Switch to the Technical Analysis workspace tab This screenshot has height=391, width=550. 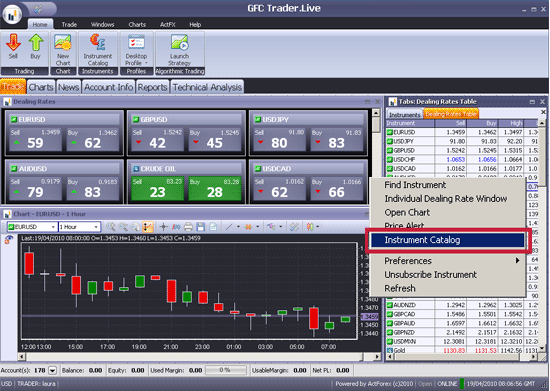[207, 87]
